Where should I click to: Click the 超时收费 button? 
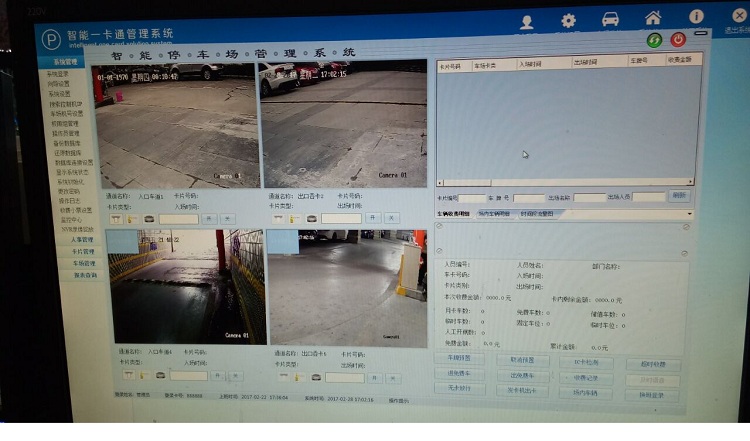[653, 364]
